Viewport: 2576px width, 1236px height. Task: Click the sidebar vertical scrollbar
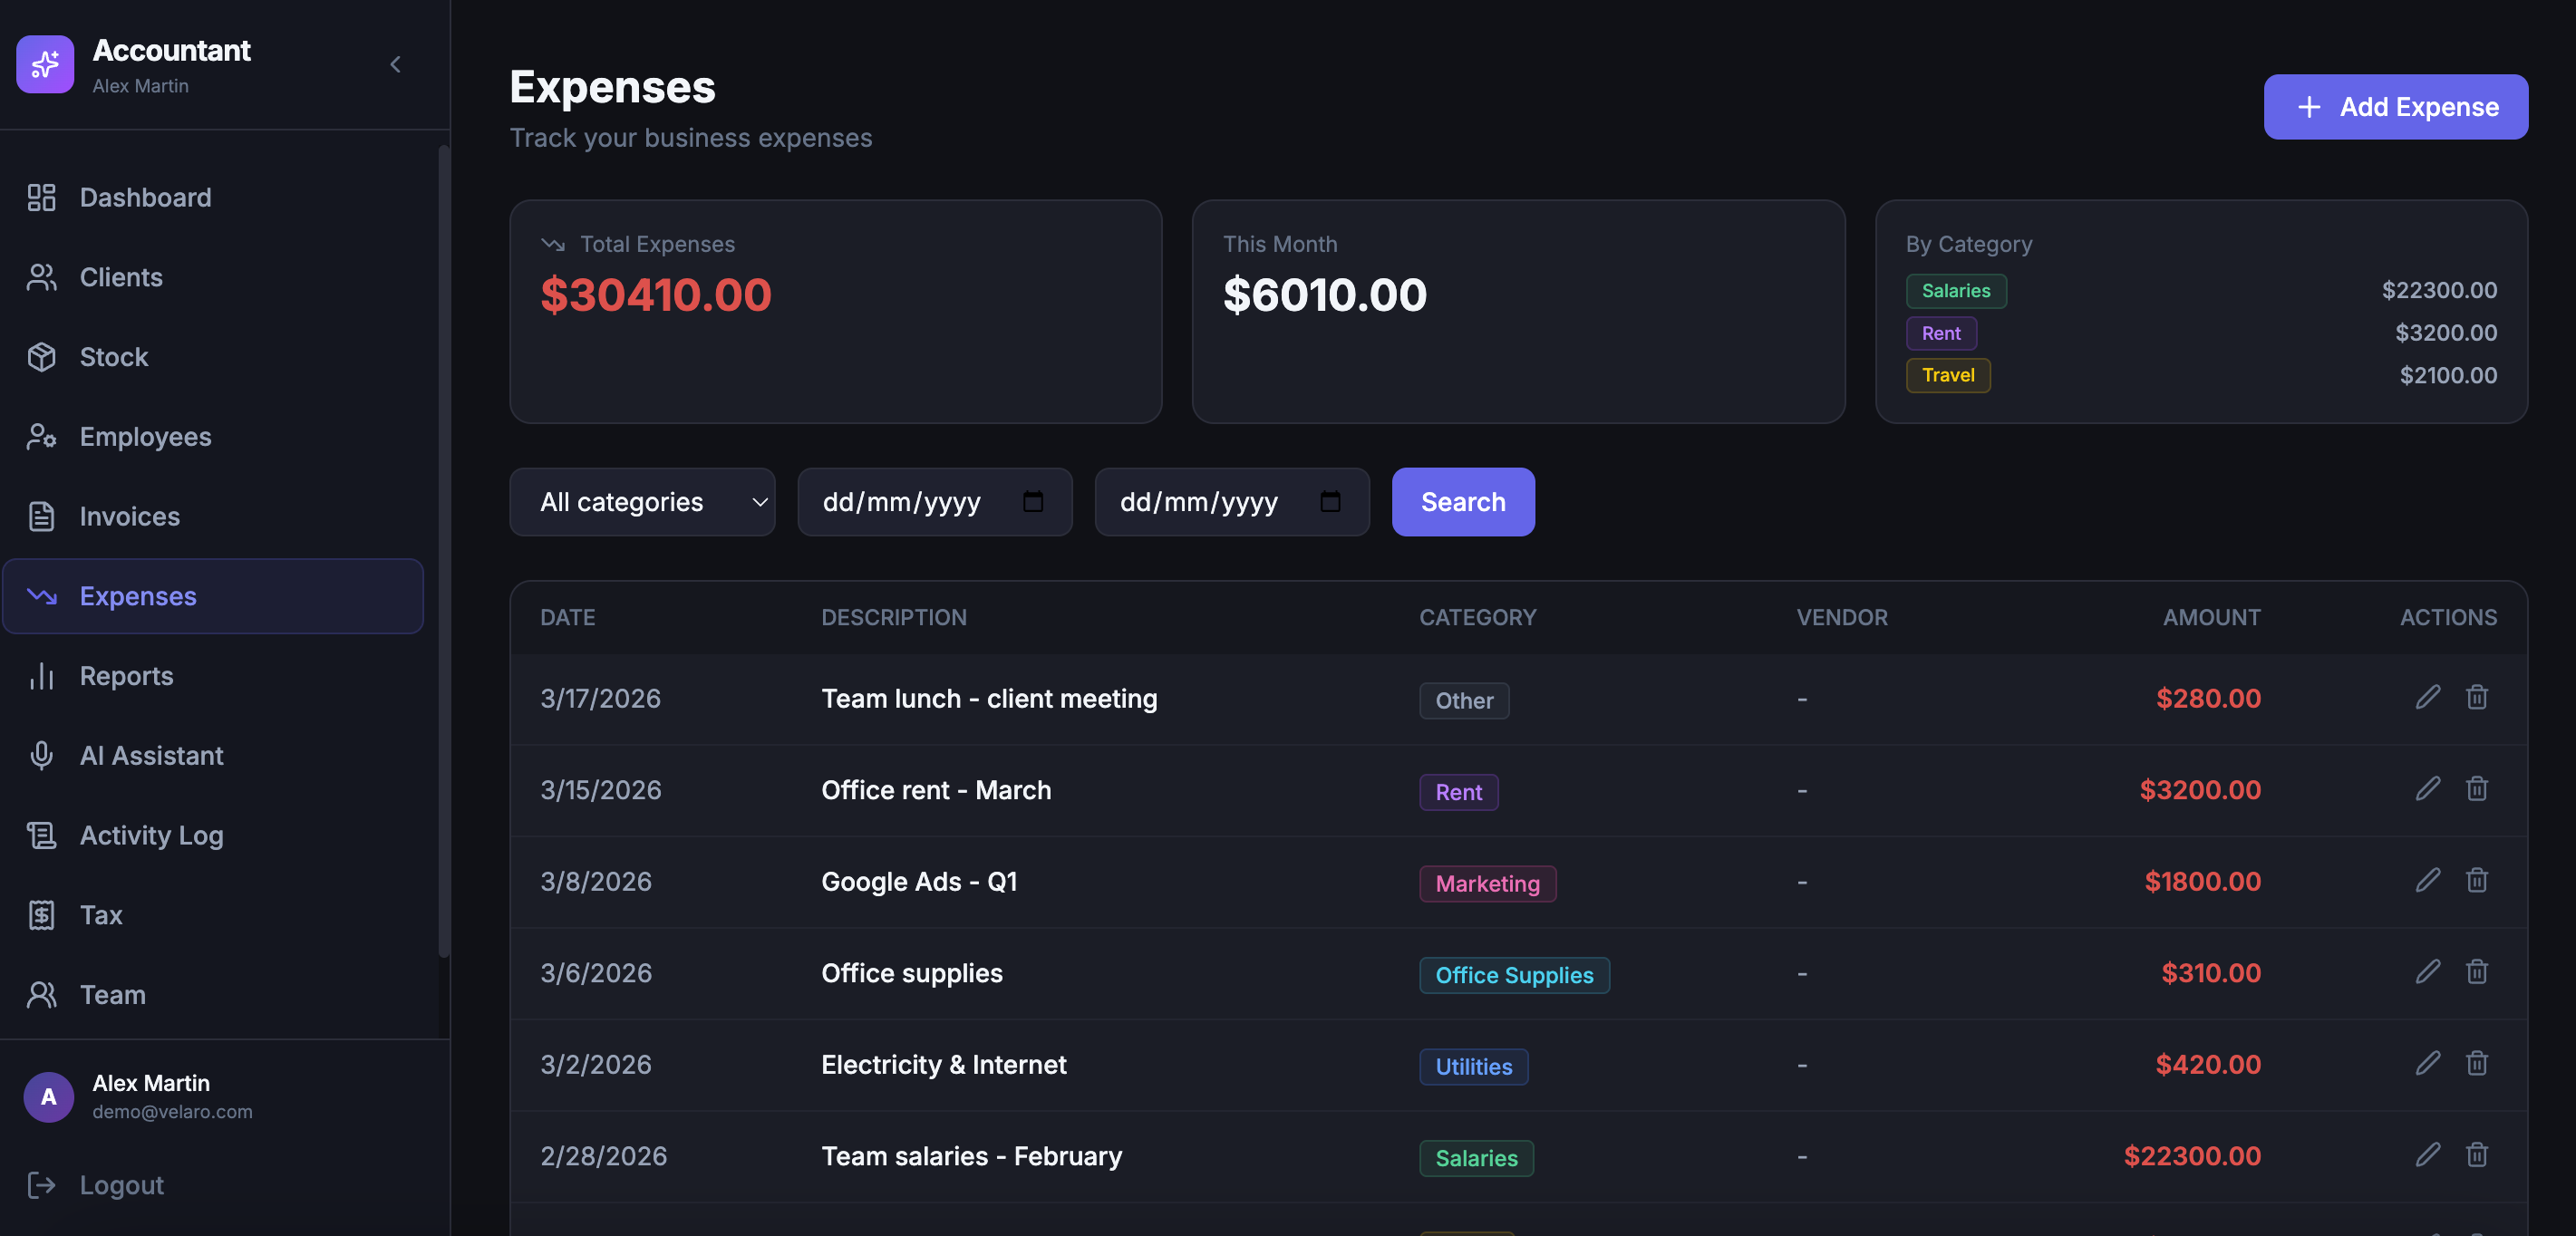(443, 550)
